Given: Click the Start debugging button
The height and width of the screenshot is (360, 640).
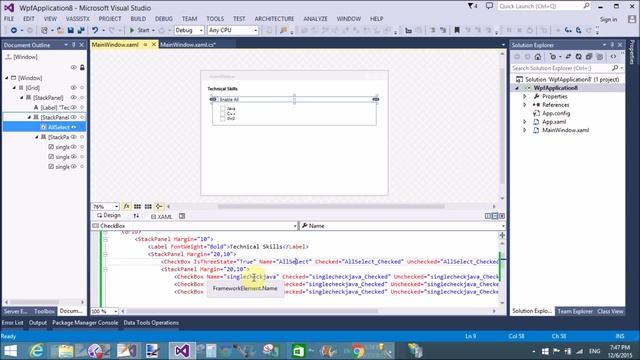Looking at the screenshot, I should coord(140,30).
